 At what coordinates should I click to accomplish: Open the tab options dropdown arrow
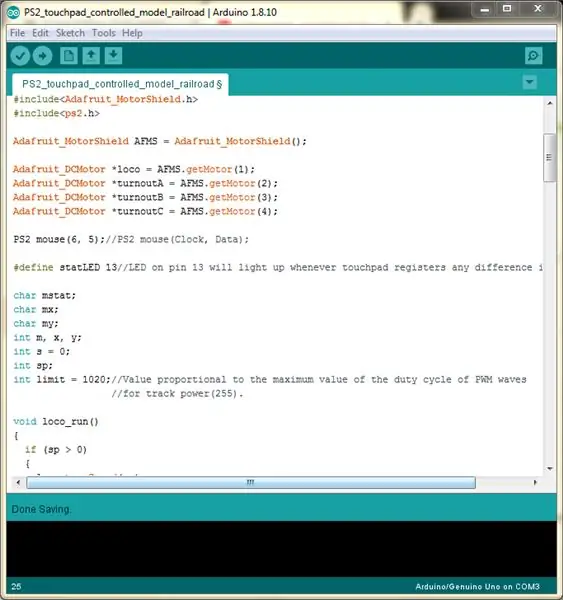530,82
